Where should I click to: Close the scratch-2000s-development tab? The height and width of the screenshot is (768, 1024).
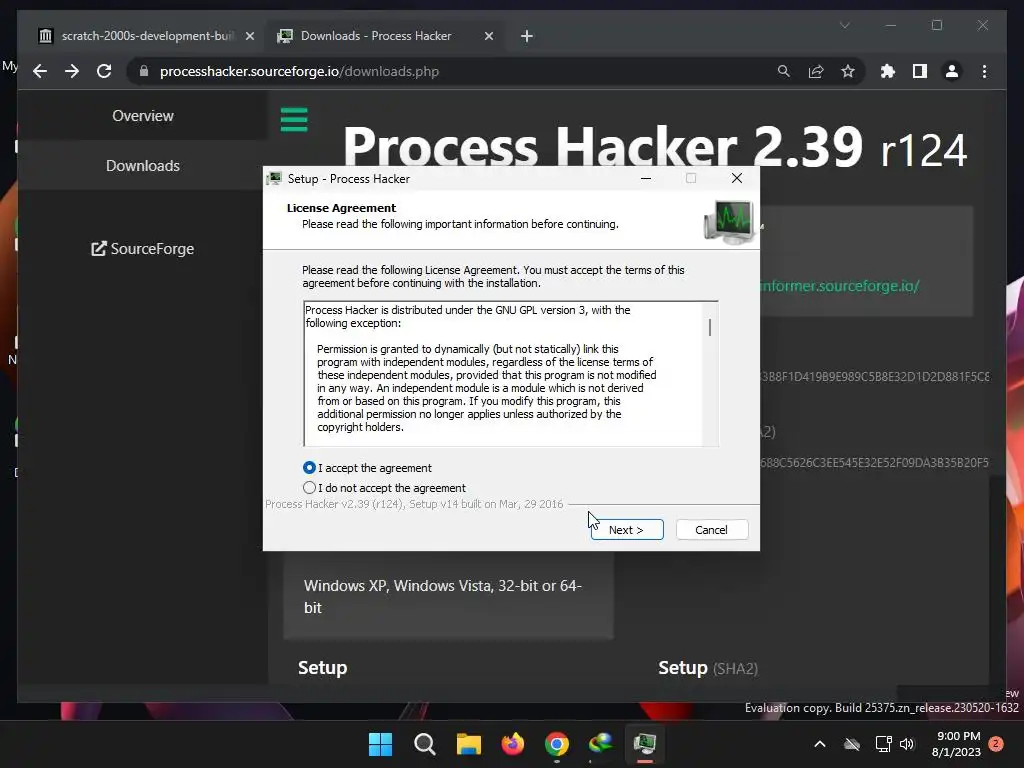point(249,36)
